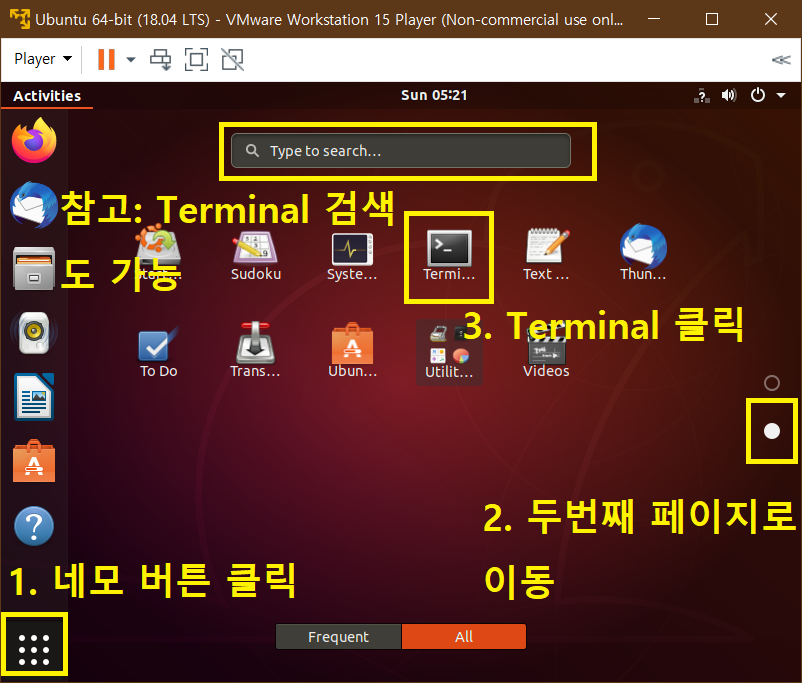Image resolution: width=802 pixels, height=683 pixels.
Task: Launch the Sudoku game
Action: tap(256, 256)
